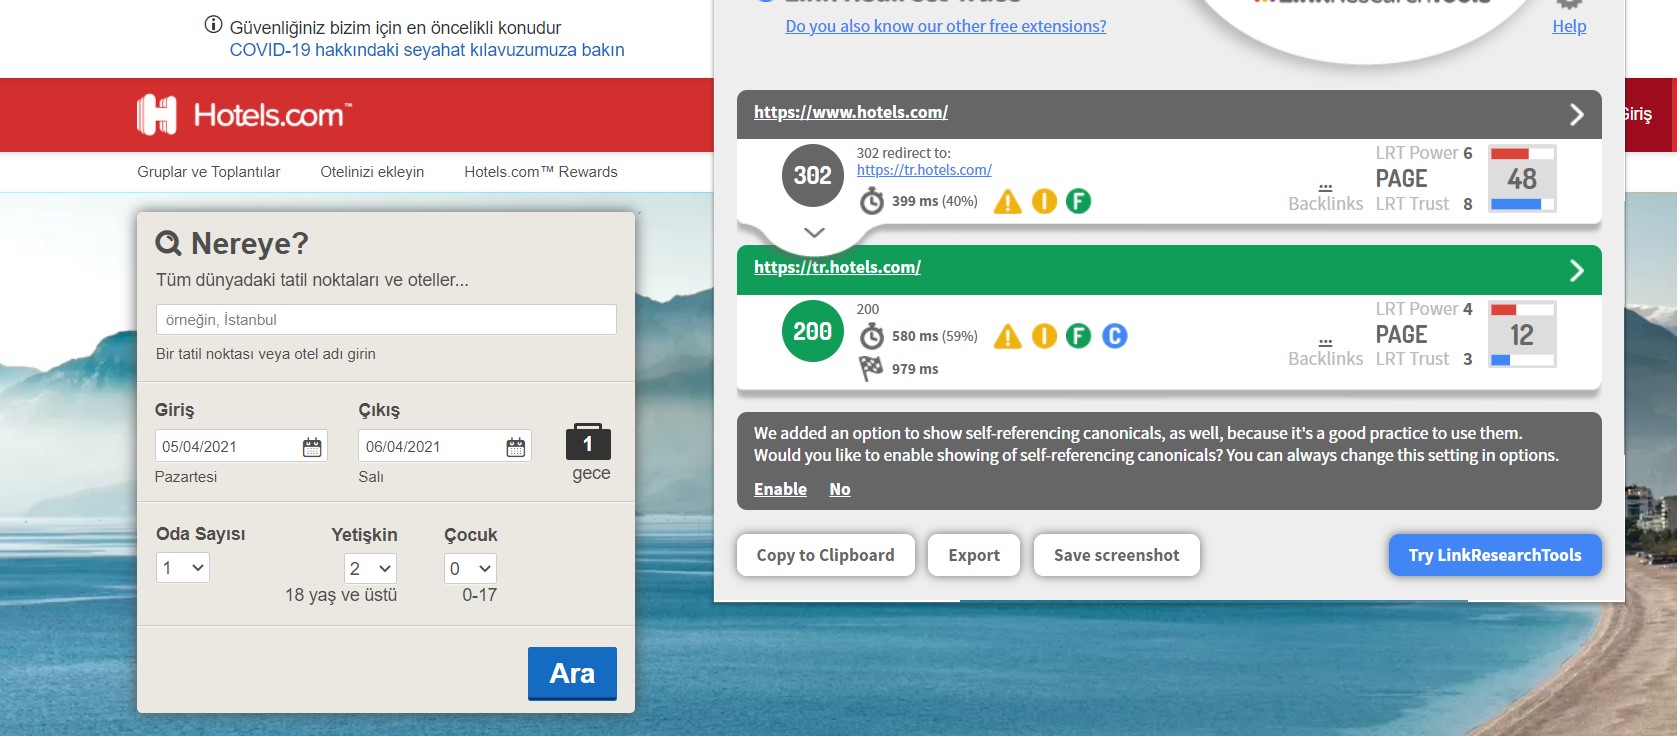1677x736 pixels.
Task: Click the 979 ms total time text
Action: [915, 369]
